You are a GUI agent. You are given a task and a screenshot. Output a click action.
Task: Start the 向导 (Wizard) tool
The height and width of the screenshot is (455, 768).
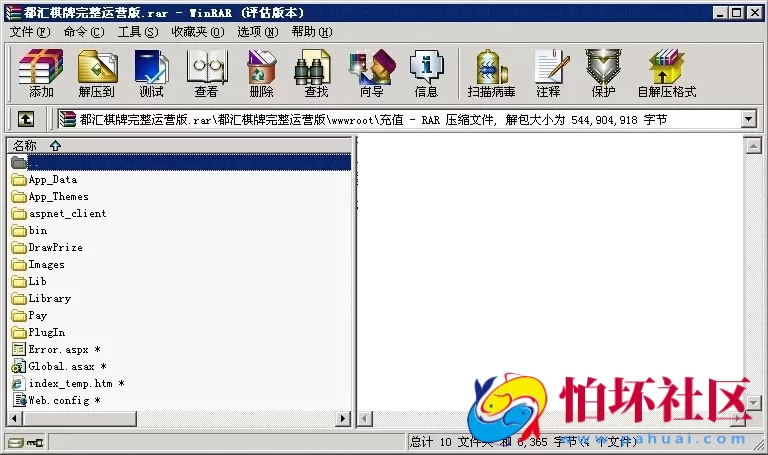click(371, 73)
